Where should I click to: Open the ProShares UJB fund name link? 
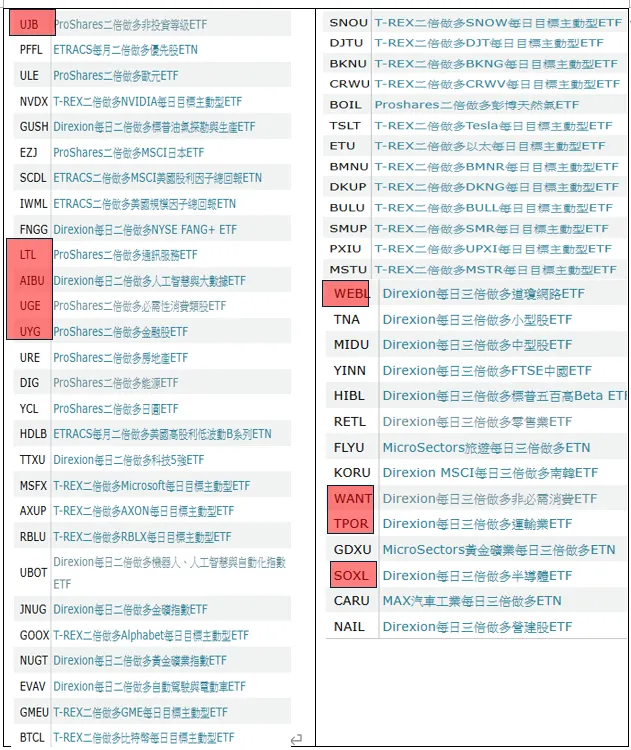pyautogui.click(x=131, y=24)
